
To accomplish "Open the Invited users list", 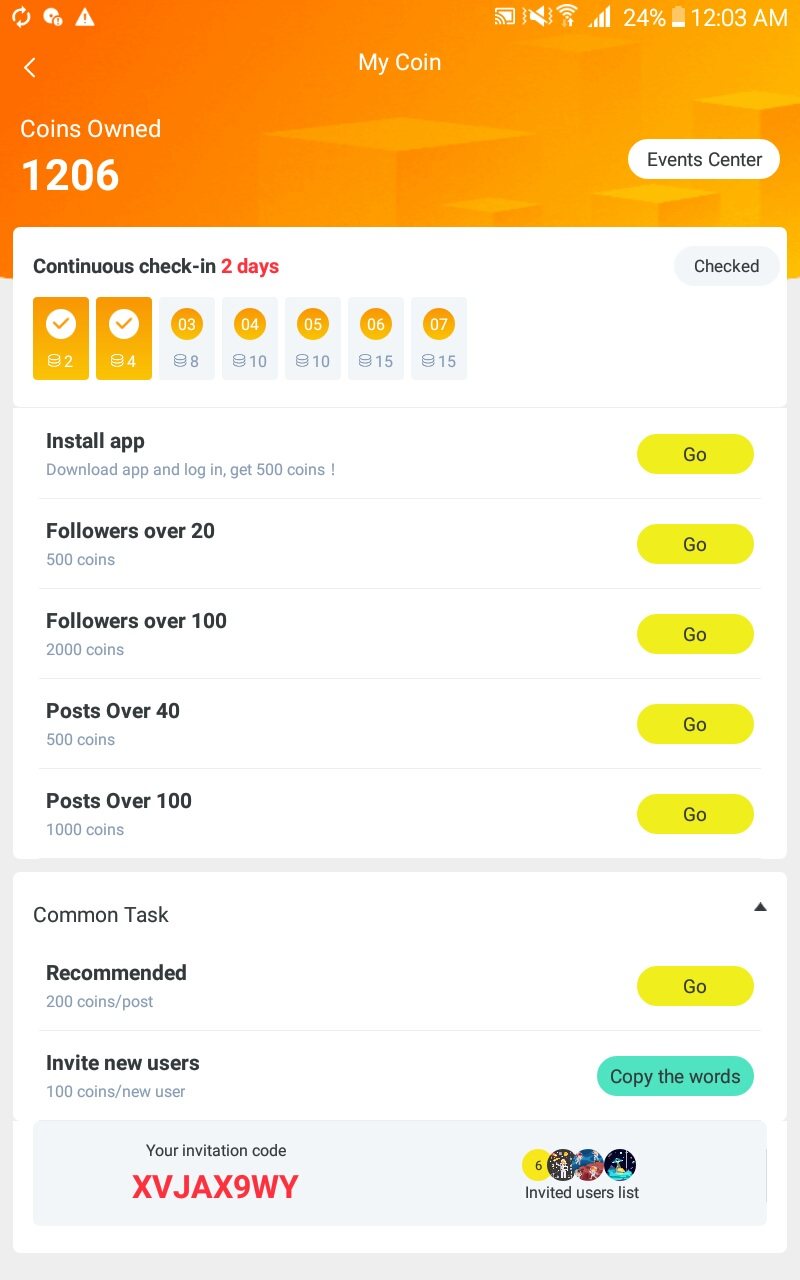I will coord(582,1192).
